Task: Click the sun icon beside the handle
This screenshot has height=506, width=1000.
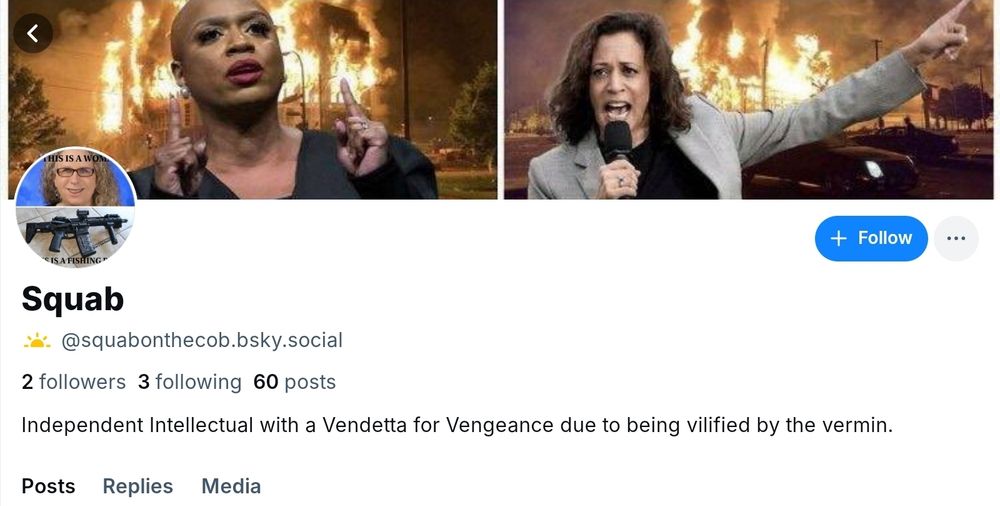Action: [37, 341]
